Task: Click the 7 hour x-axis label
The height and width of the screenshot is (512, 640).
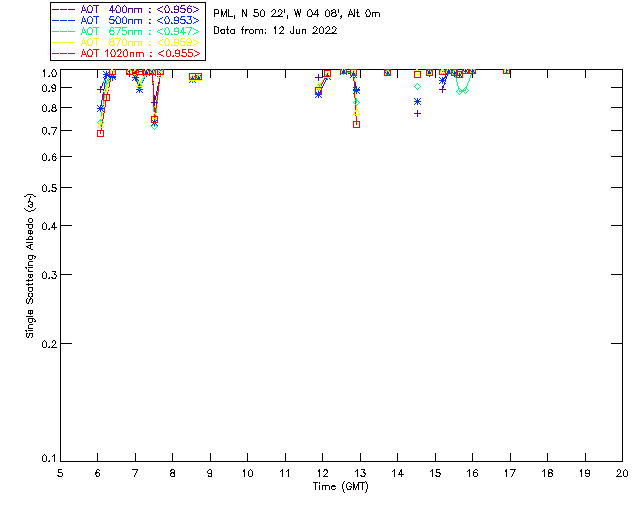Action: [135, 473]
